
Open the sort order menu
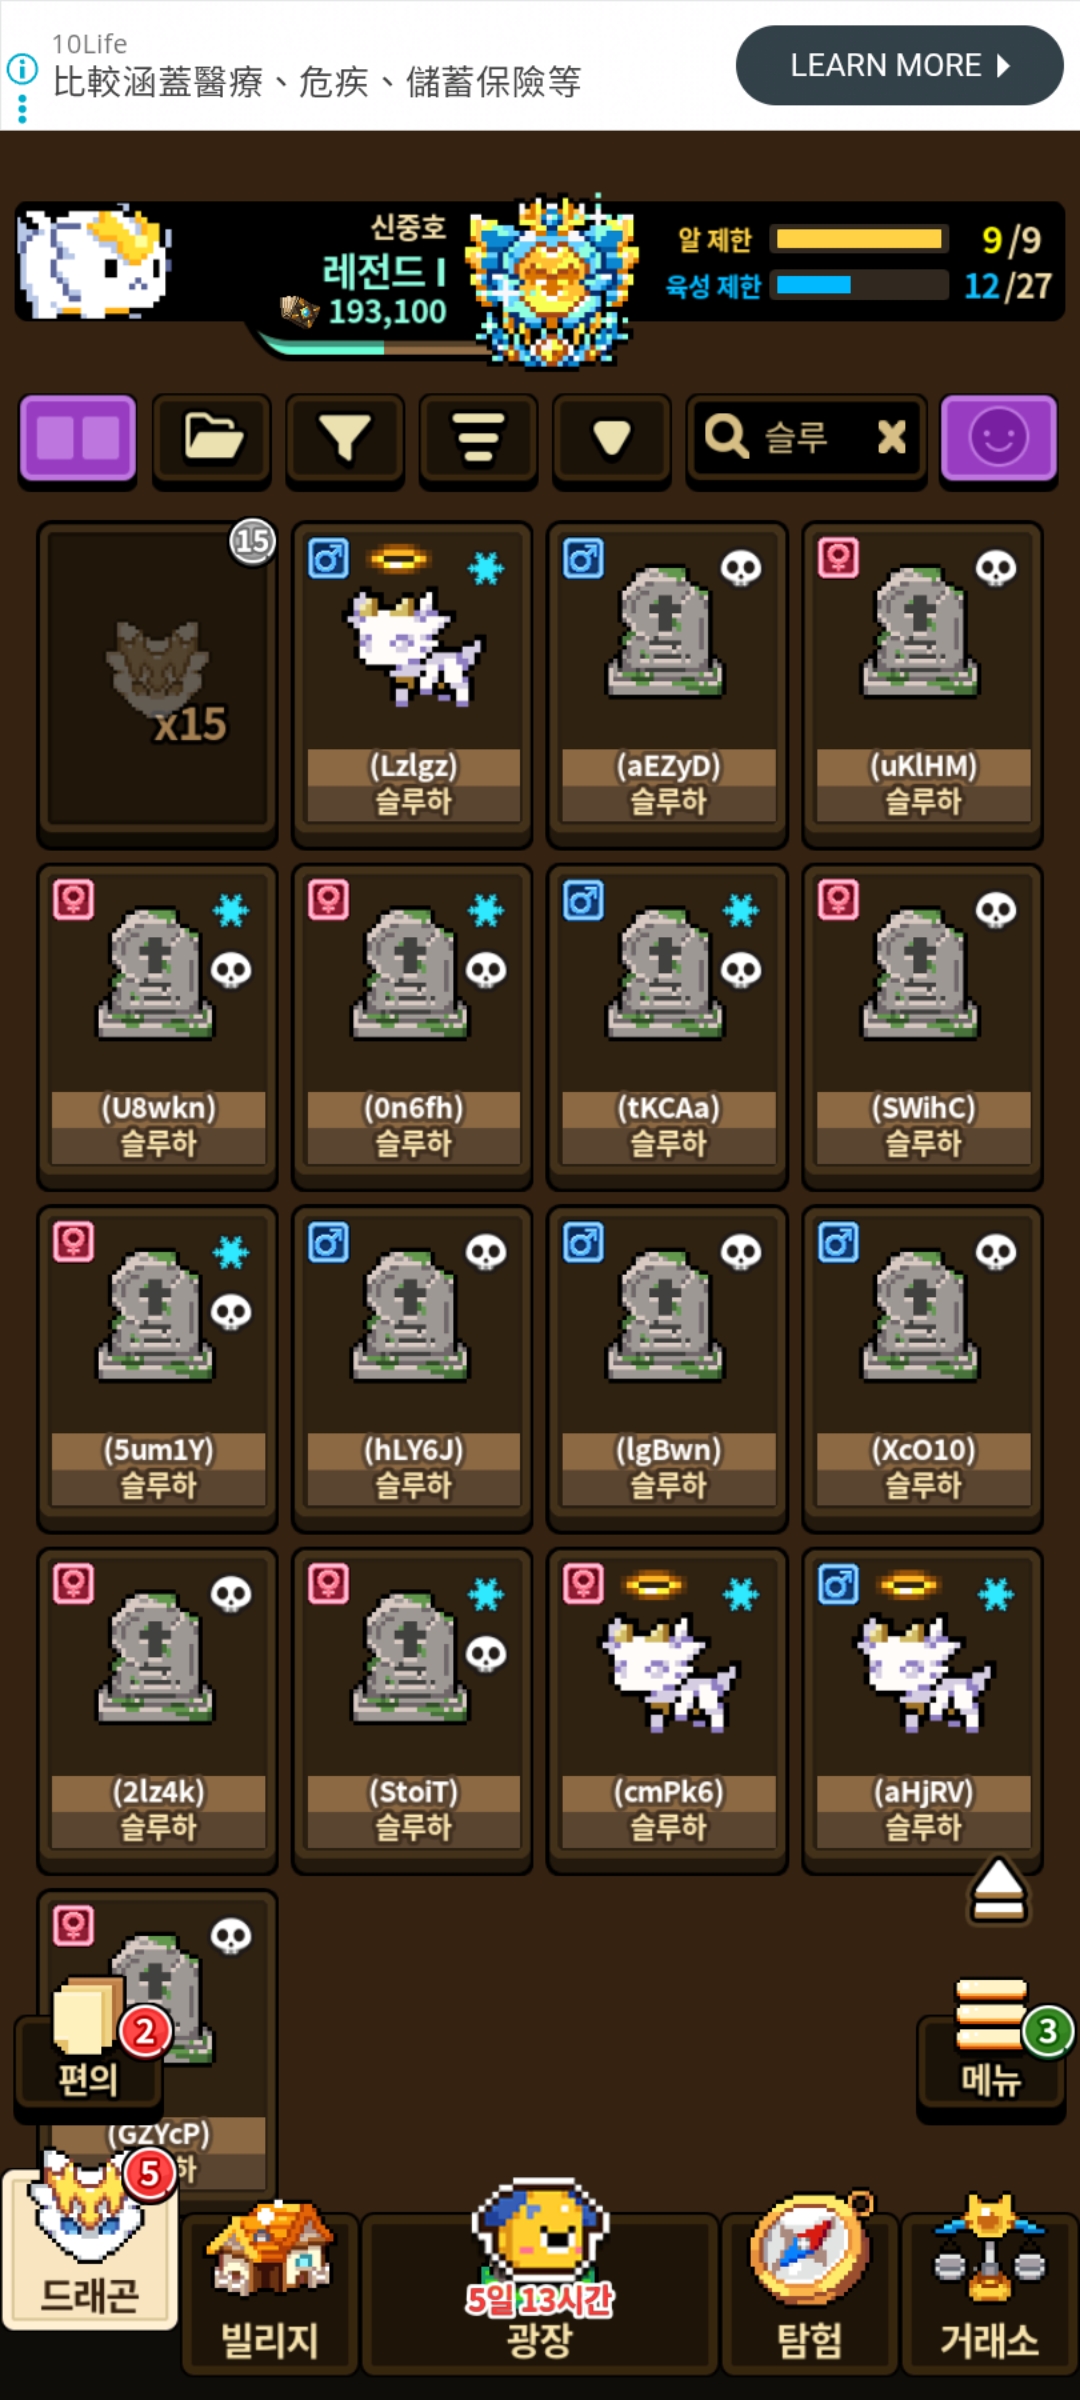(478, 439)
